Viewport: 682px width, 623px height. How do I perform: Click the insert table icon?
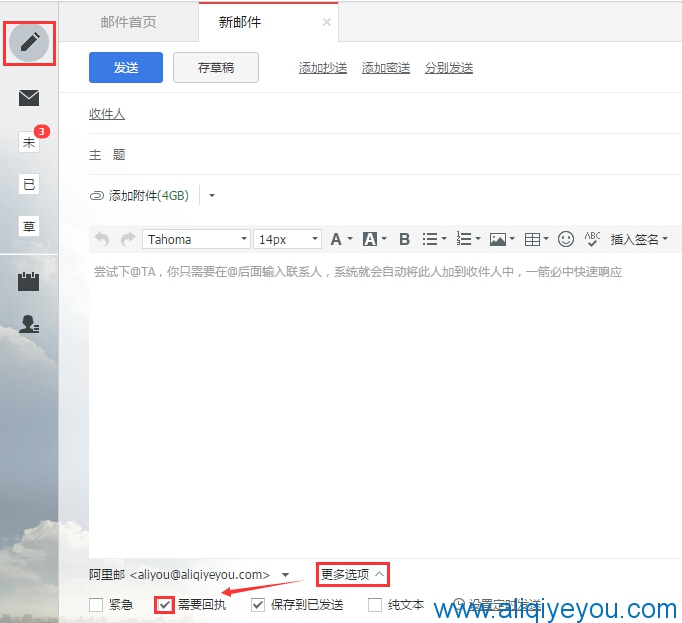(x=532, y=239)
